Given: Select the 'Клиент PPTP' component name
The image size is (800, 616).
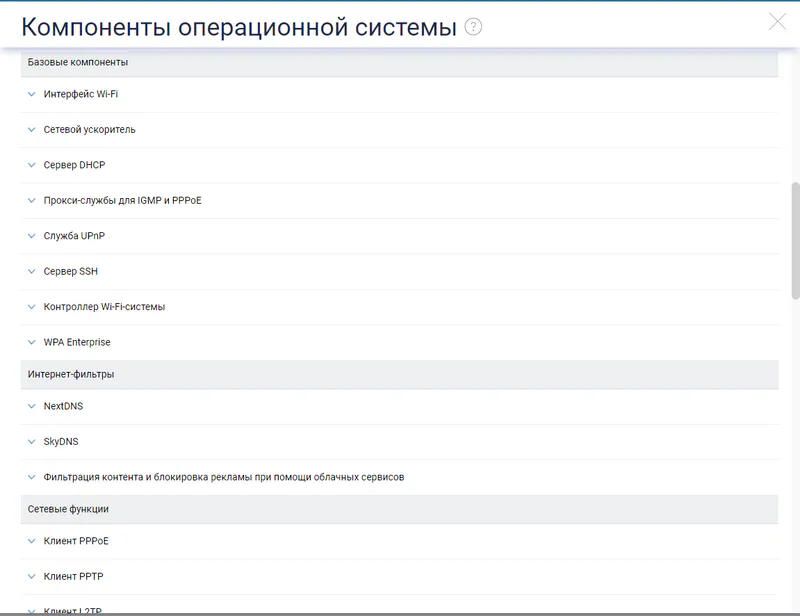Looking at the screenshot, I should click(x=73, y=576).
